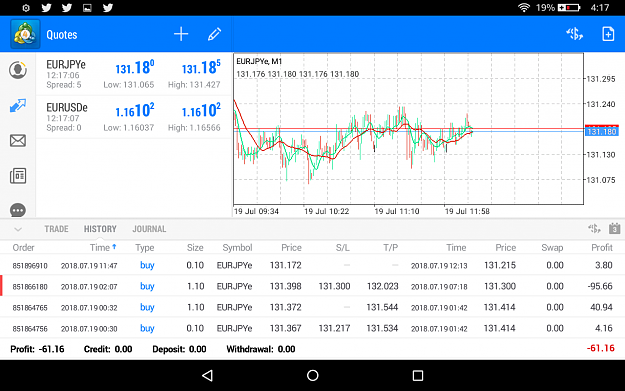The width and height of the screenshot is (625, 391).
Task: Tap battery indicator in status bar
Action: click(x=569, y=8)
